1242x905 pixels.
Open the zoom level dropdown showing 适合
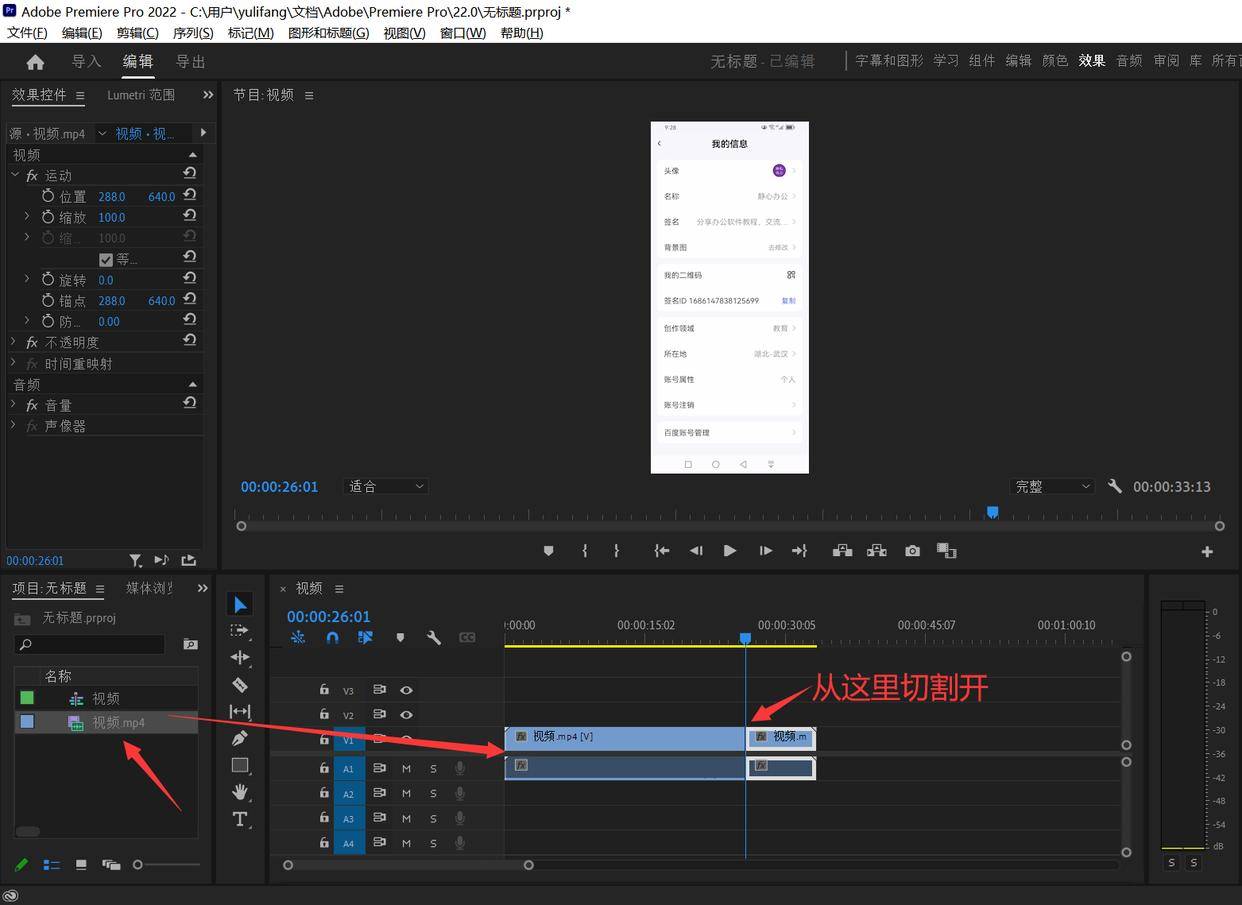(386, 487)
